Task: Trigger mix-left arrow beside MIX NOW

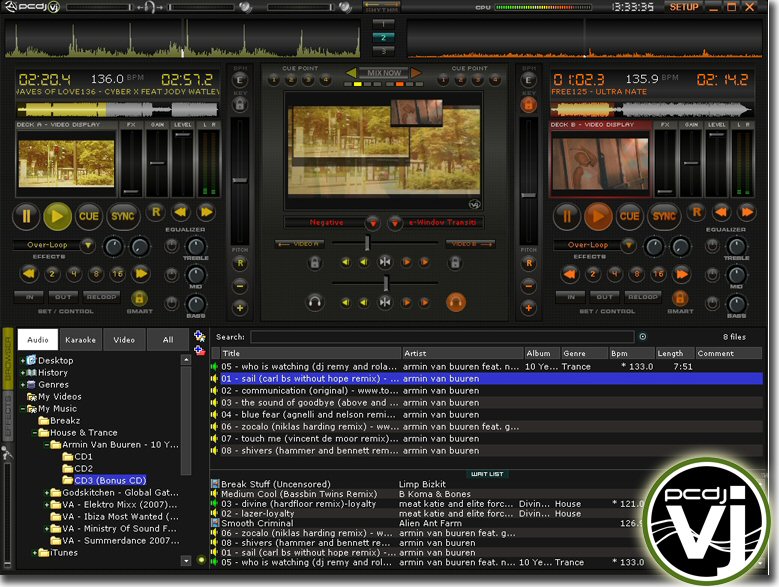Action: pos(351,73)
